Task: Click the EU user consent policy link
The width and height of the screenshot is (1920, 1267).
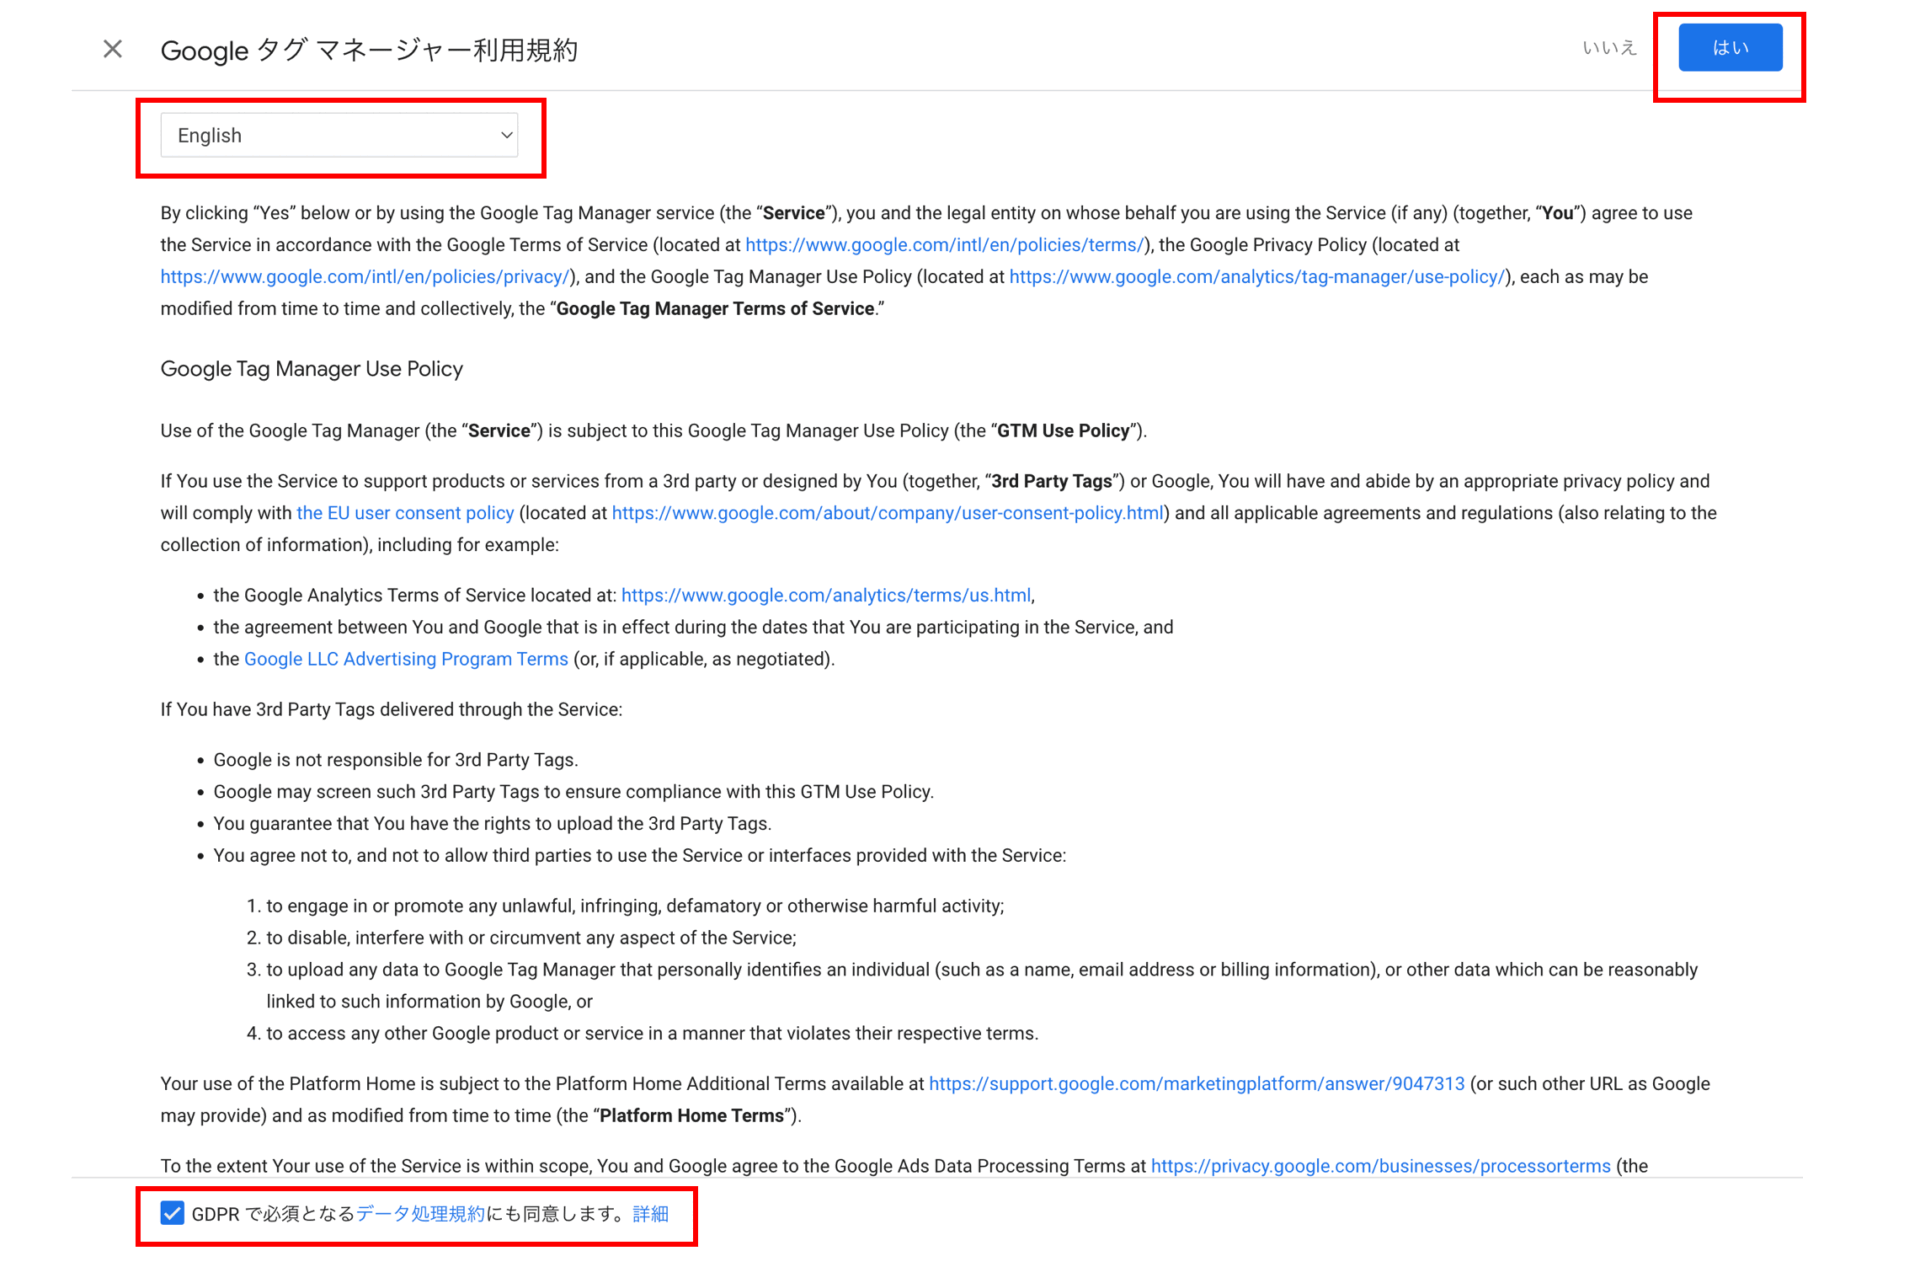Action: coord(405,513)
